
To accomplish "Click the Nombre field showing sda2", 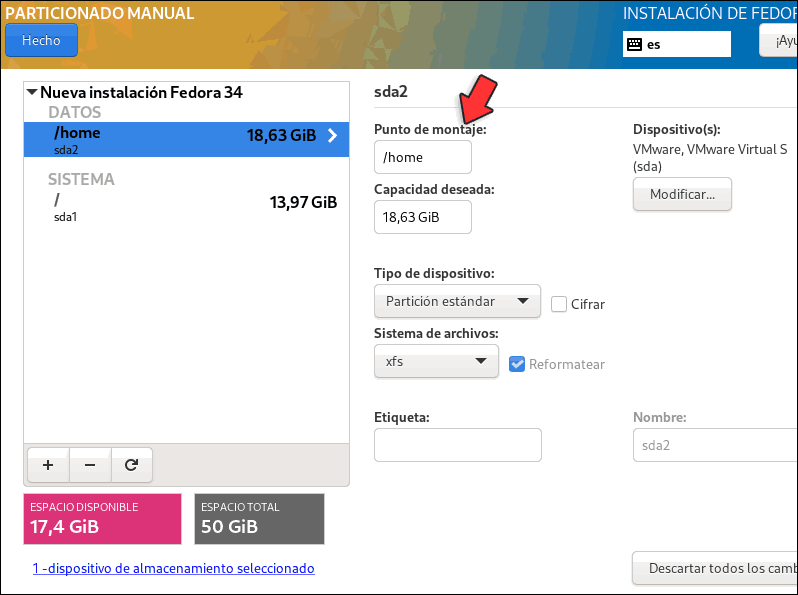I will click(x=715, y=445).
